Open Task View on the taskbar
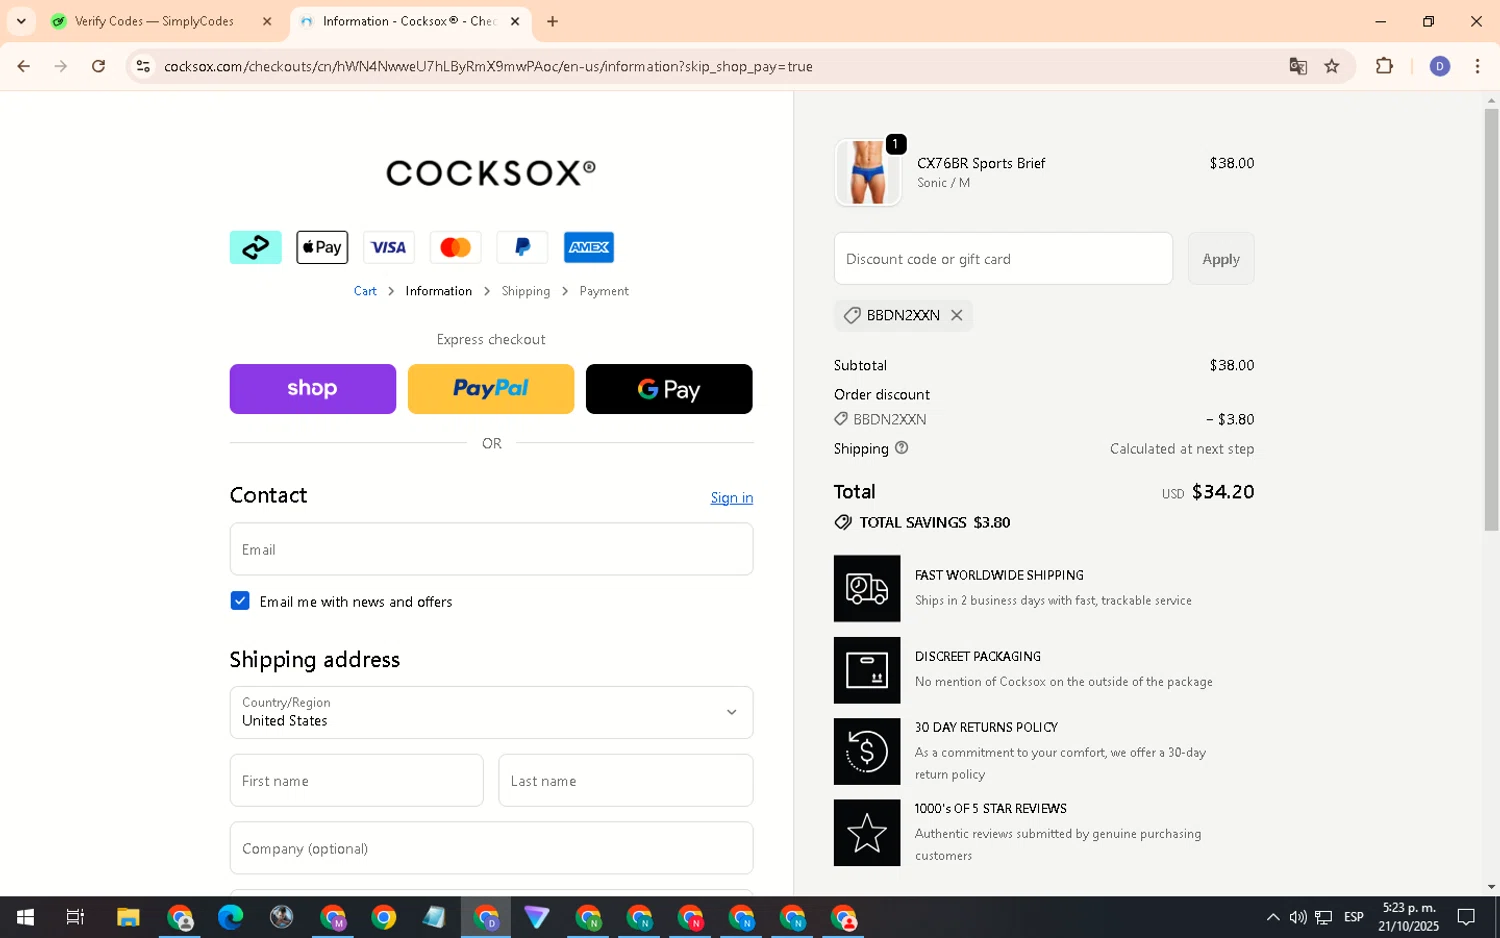The width and height of the screenshot is (1500, 938). [x=75, y=917]
